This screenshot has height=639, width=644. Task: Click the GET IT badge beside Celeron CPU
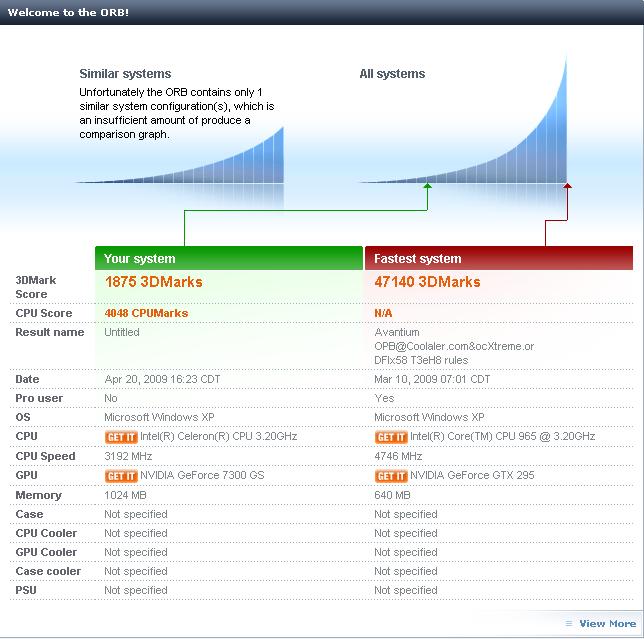click(121, 437)
